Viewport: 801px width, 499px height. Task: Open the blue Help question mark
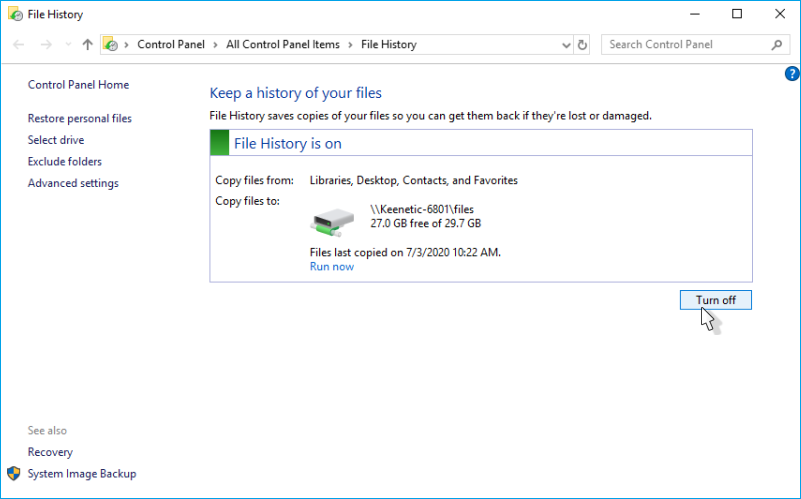792,74
